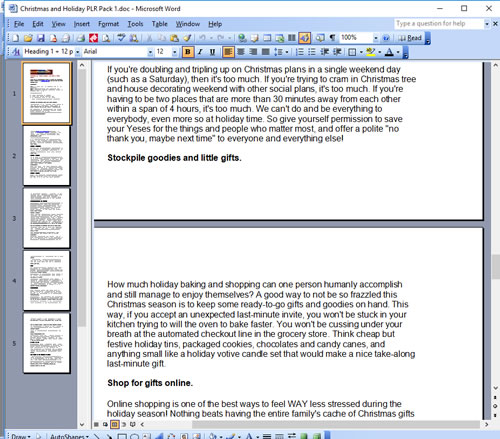Open the Edit menu
The width and height of the screenshot is (500, 439).
click(38, 24)
